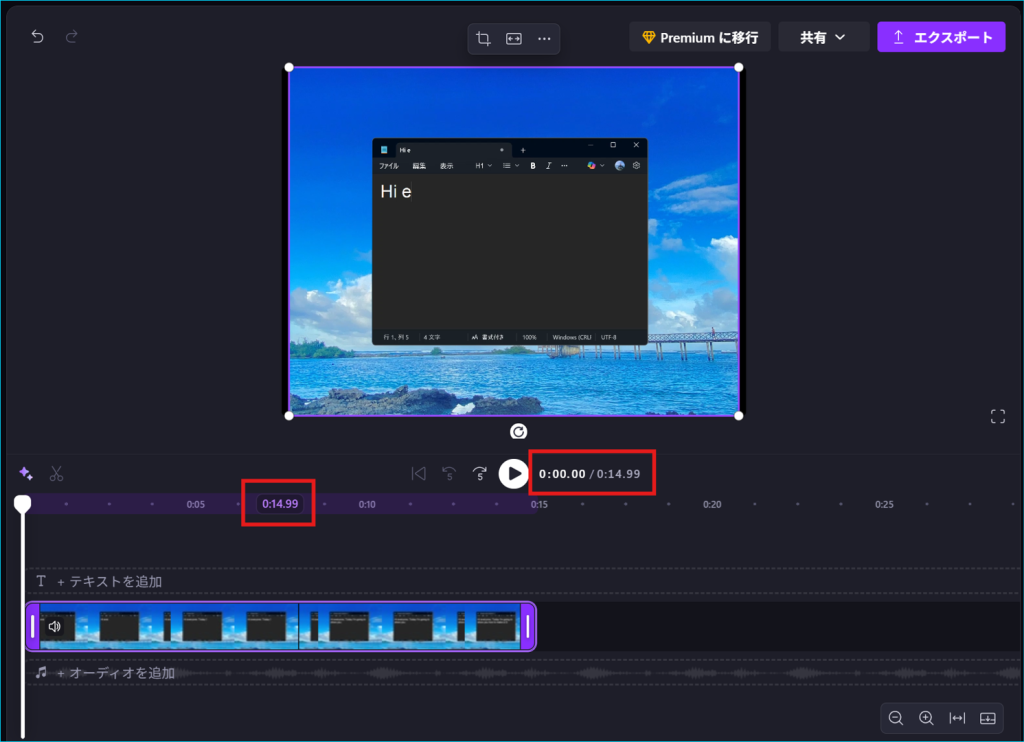Image resolution: width=1024 pixels, height=742 pixels.
Task: Click the redo arrow icon
Action: [71, 37]
